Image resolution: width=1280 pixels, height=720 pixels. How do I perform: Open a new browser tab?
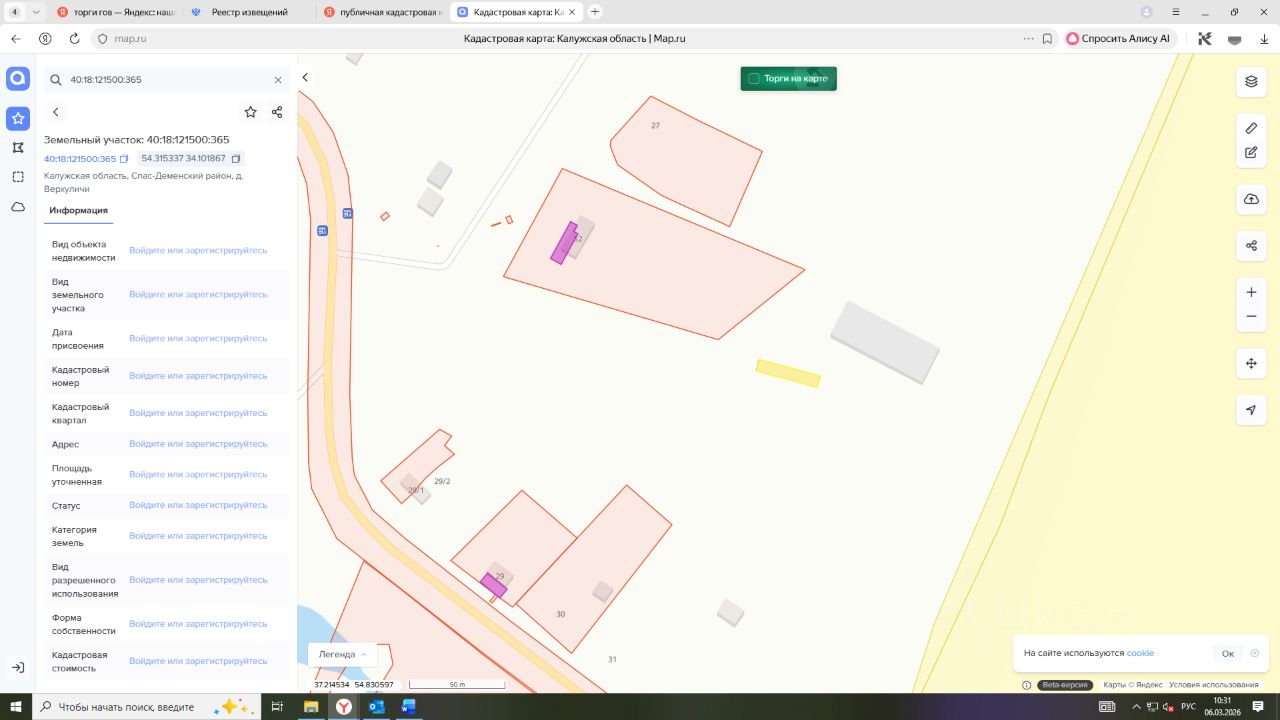coord(595,12)
